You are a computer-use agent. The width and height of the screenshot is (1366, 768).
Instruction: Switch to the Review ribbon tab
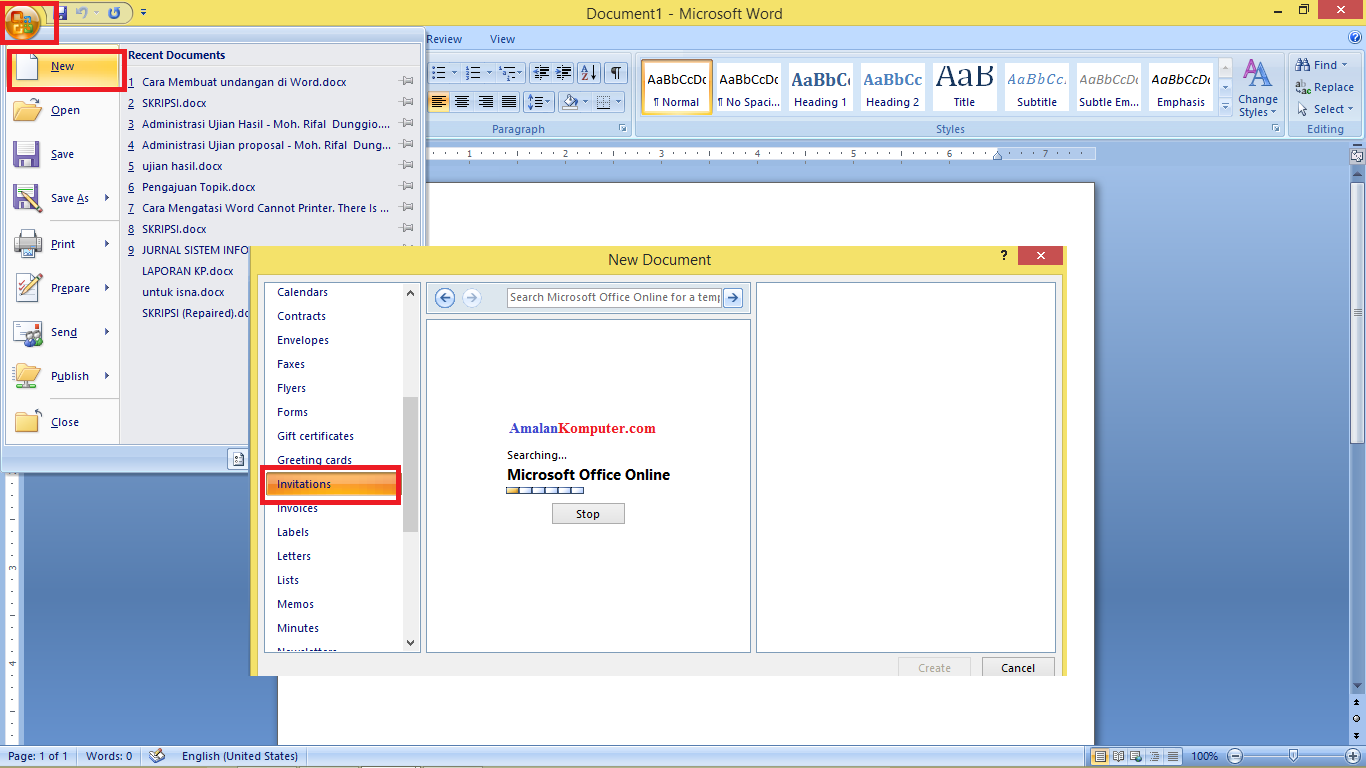click(x=444, y=39)
